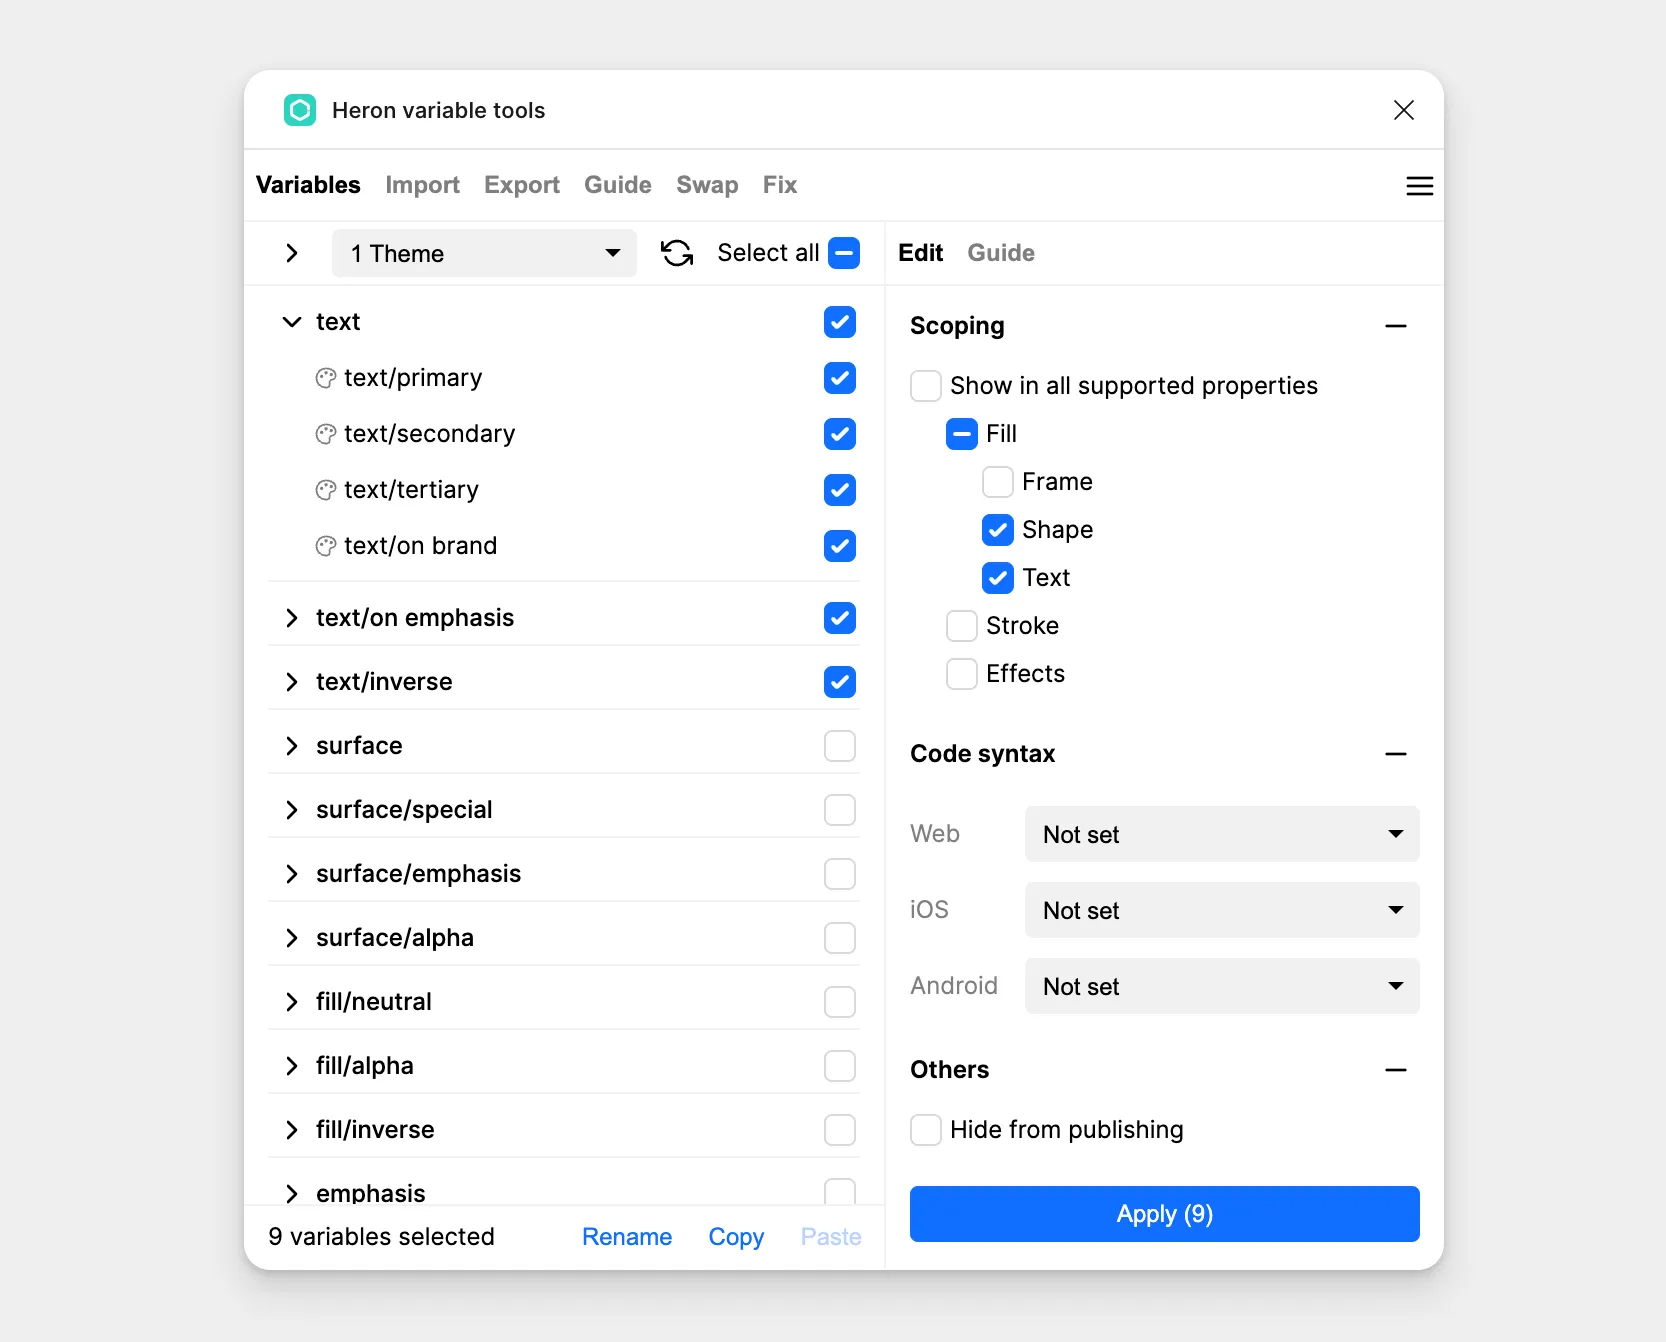The width and height of the screenshot is (1666, 1342).
Task: Click the Apply (9) button
Action: 1164,1214
